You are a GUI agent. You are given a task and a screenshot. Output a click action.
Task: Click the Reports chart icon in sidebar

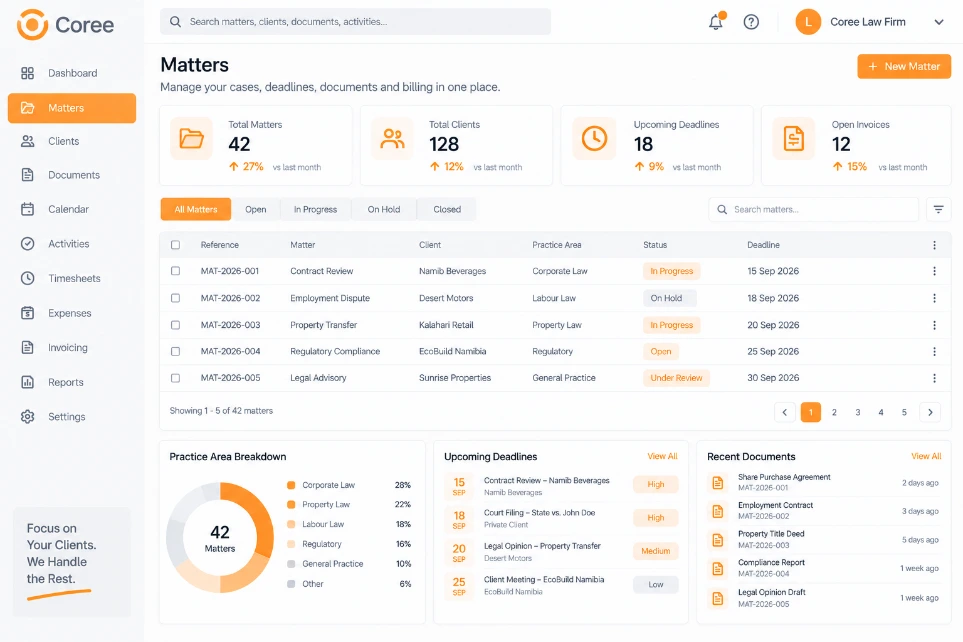click(28, 382)
